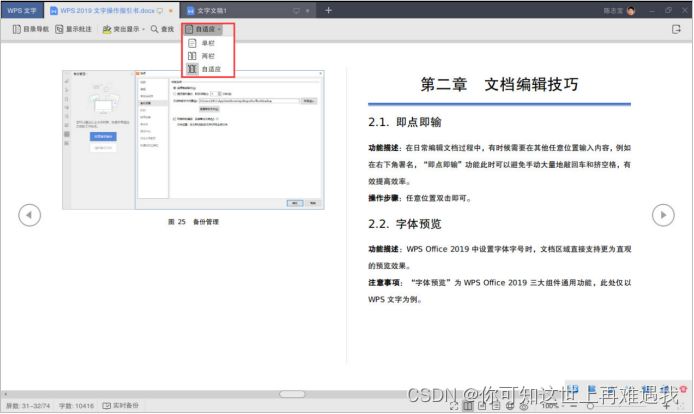This screenshot has width=694, height=414.
Task: Choose 单栏 single column layout
Action: tap(208, 43)
